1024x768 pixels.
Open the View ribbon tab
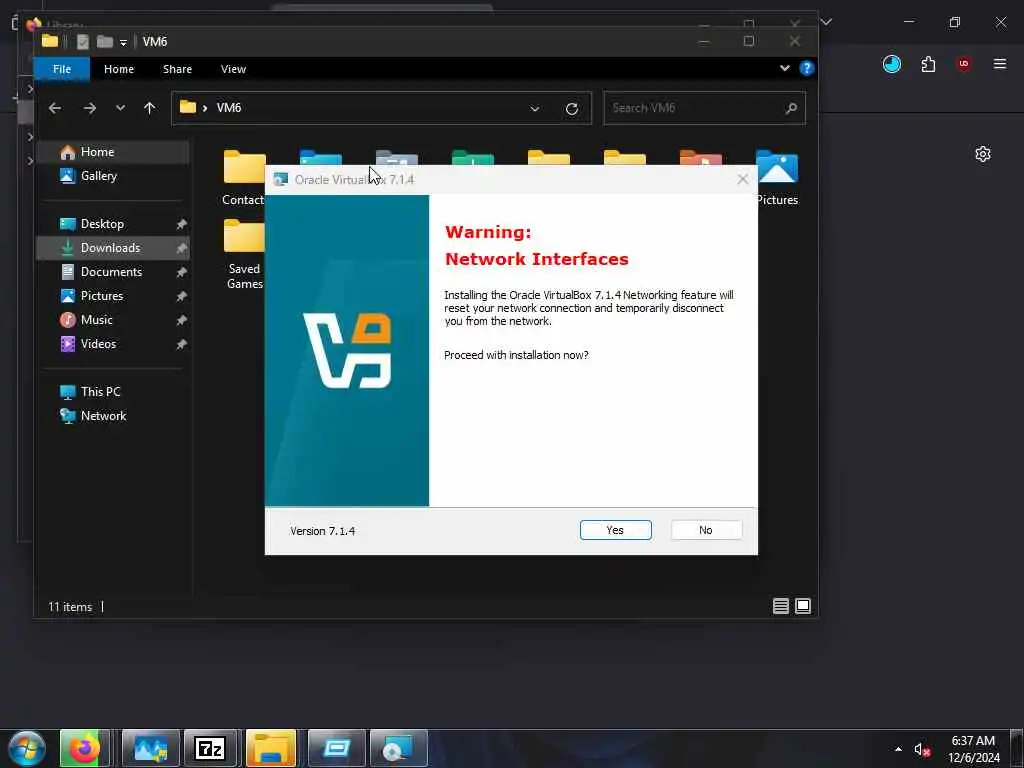pos(233,69)
